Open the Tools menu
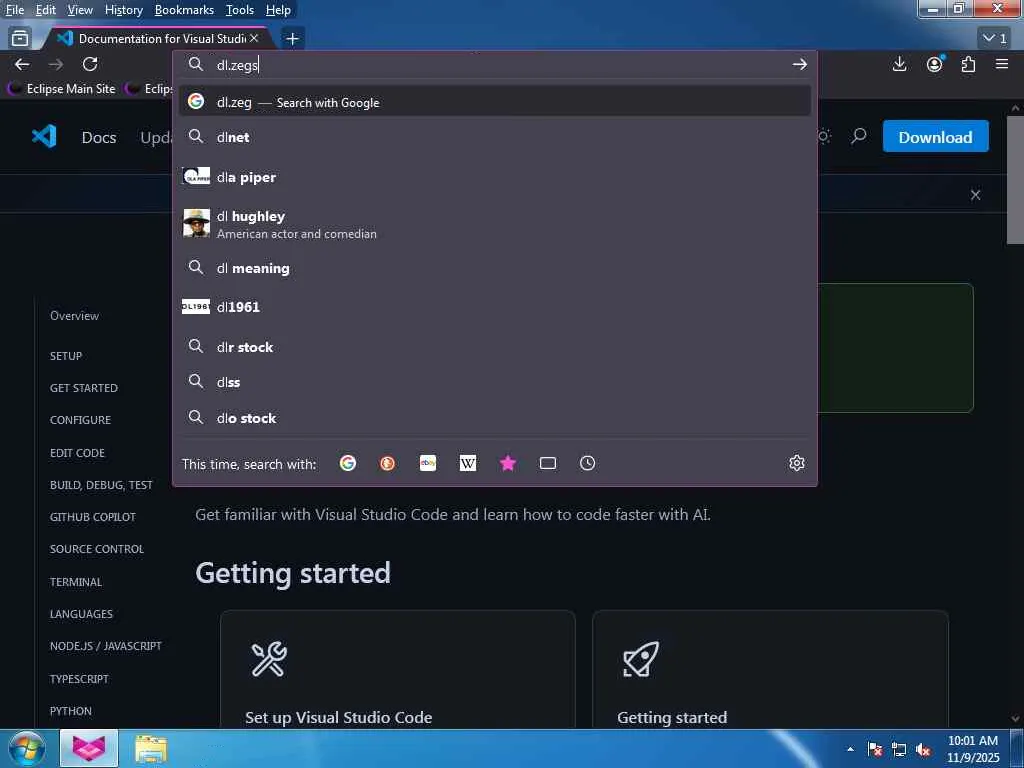This screenshot has width=1024, height=768. pos(240,10)
